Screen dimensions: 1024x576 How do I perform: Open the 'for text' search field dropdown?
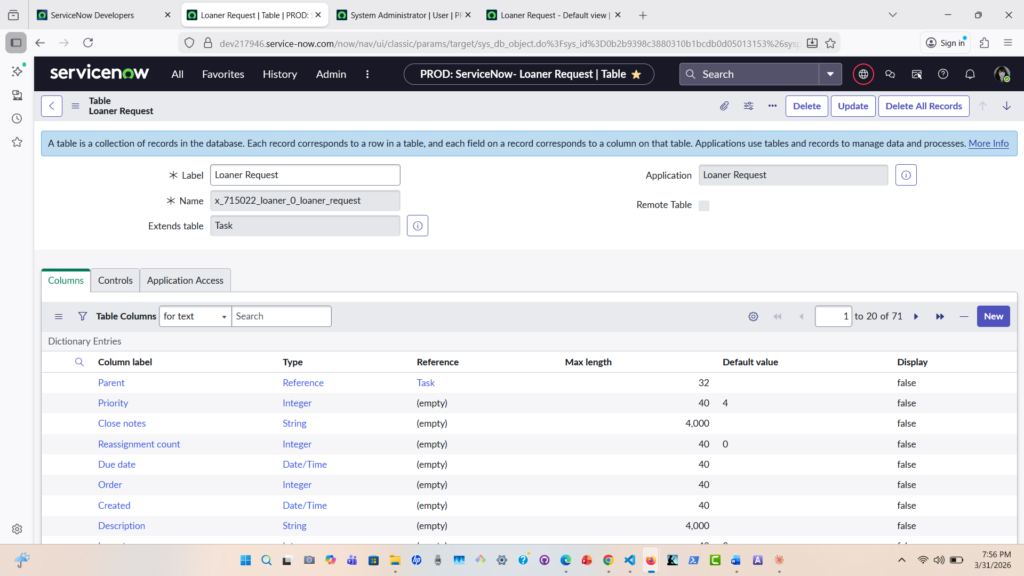[x=195, y=316]
